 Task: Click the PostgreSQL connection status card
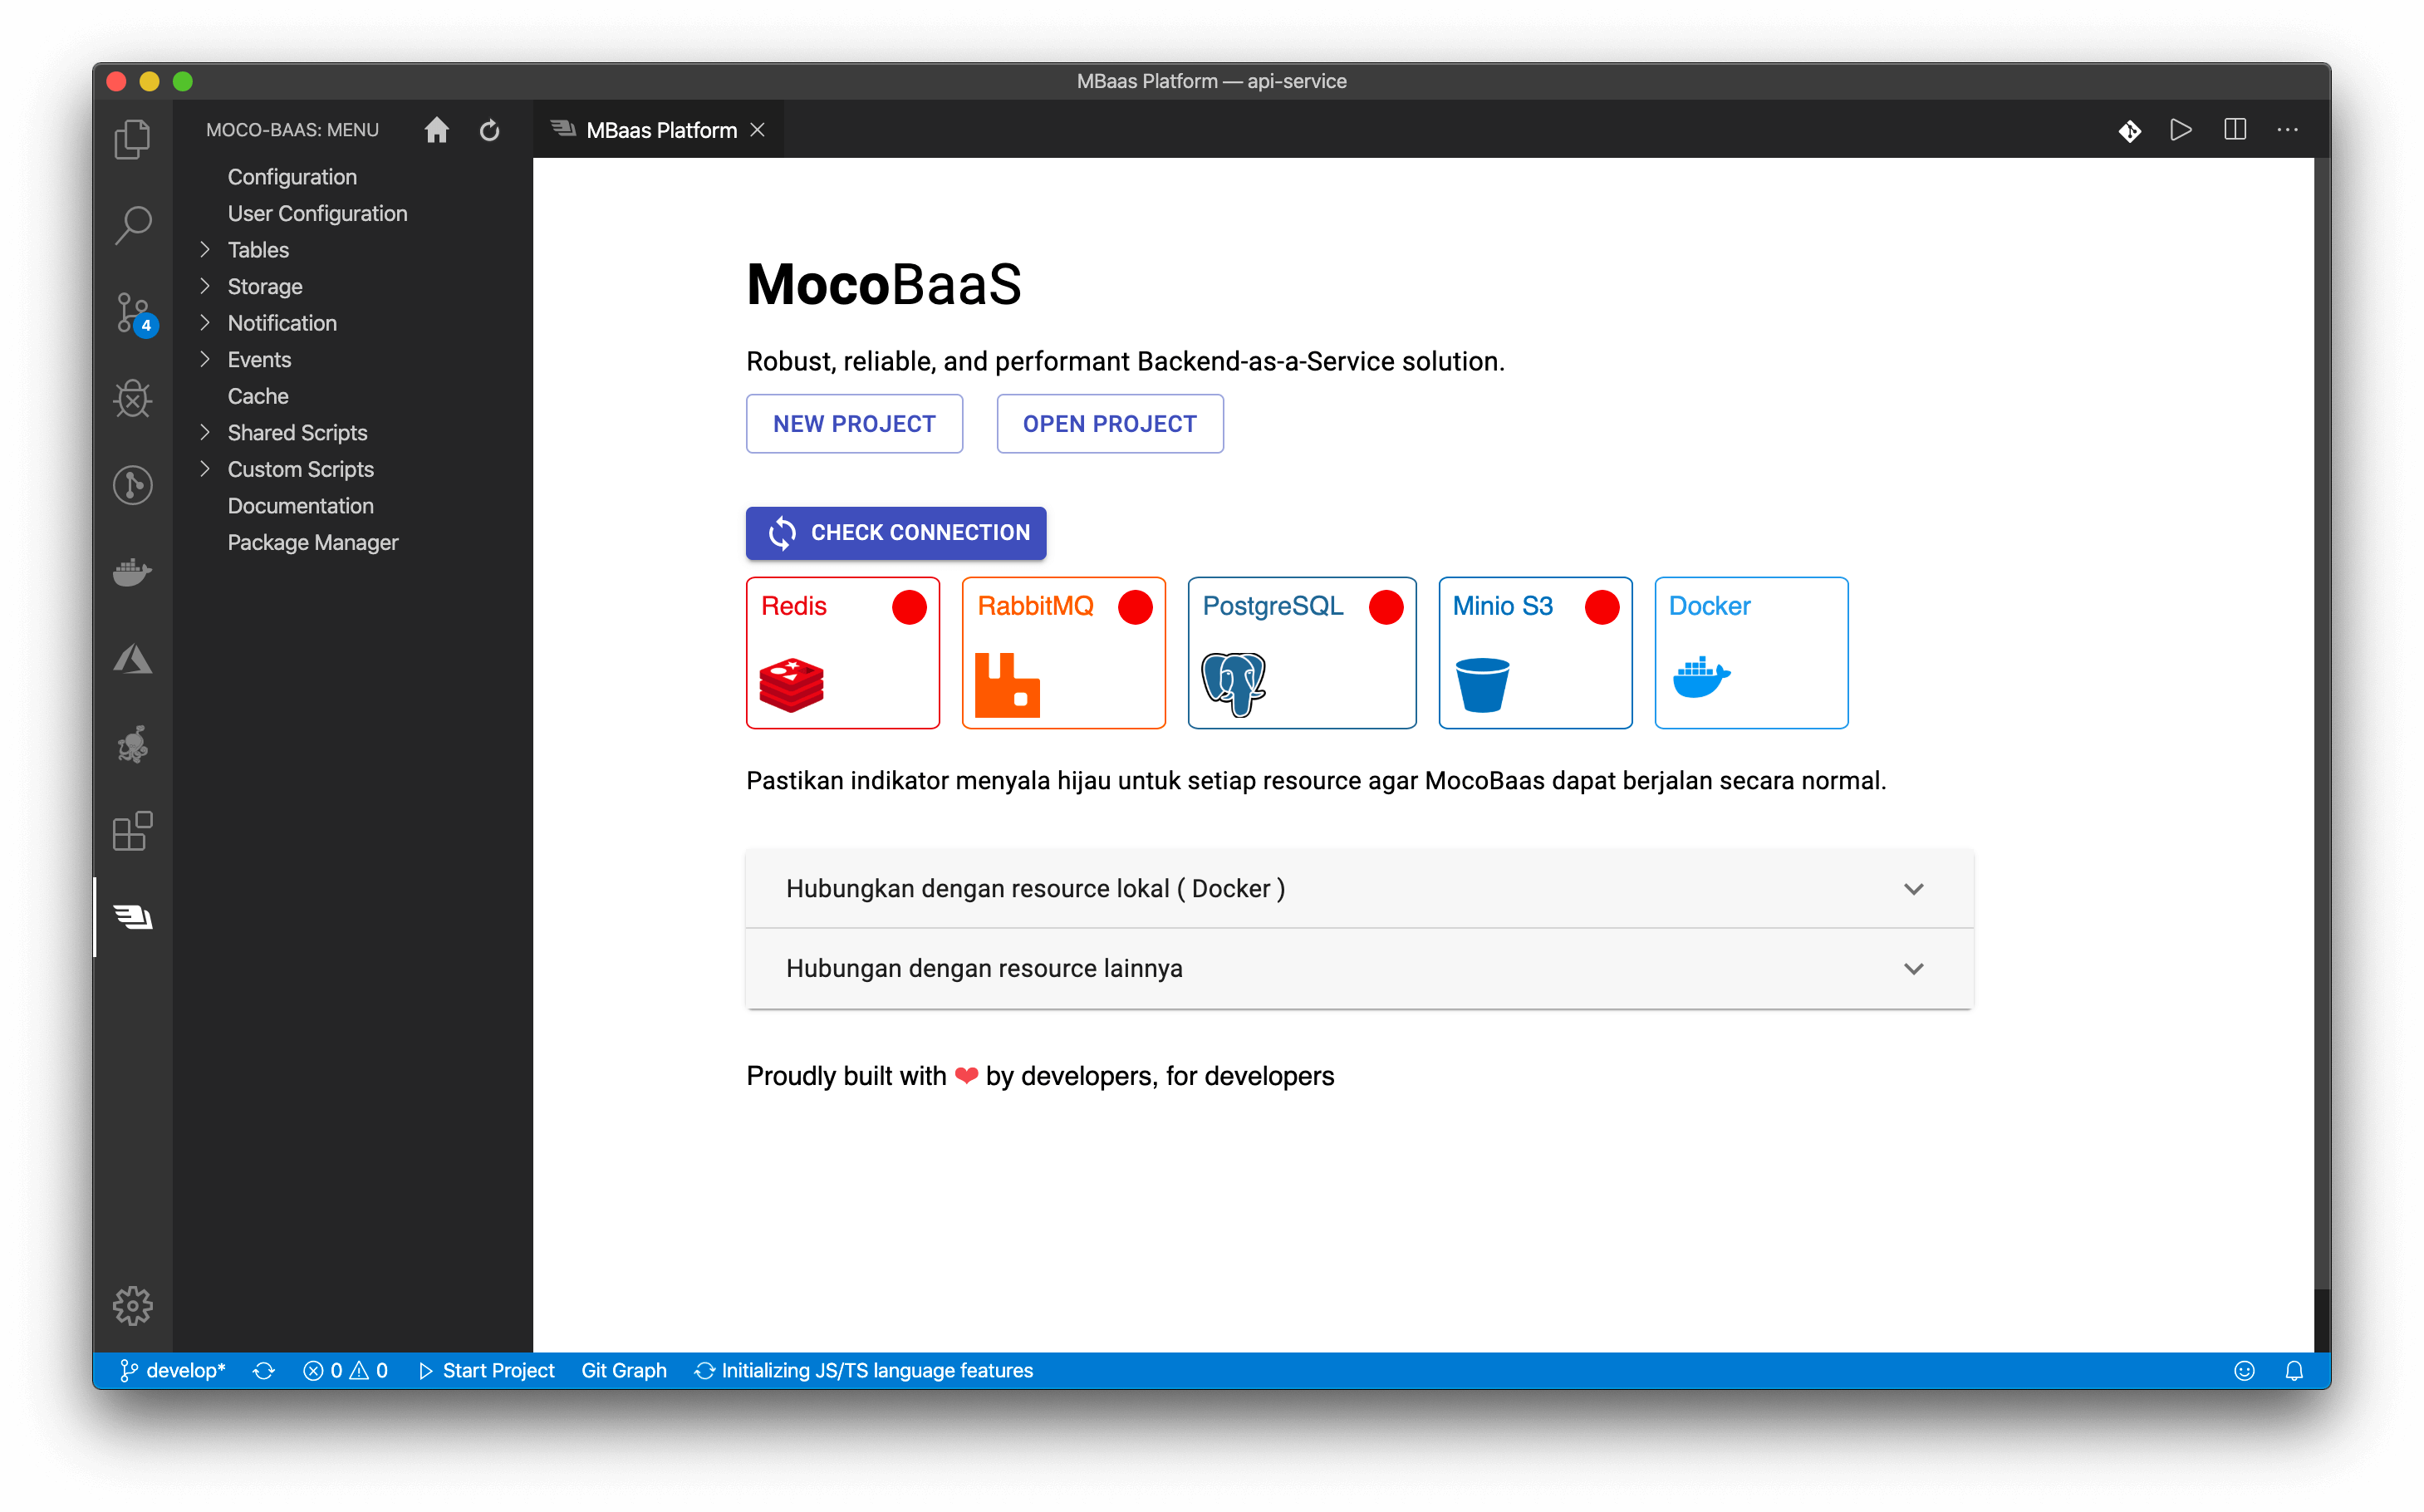[1301, 652]
